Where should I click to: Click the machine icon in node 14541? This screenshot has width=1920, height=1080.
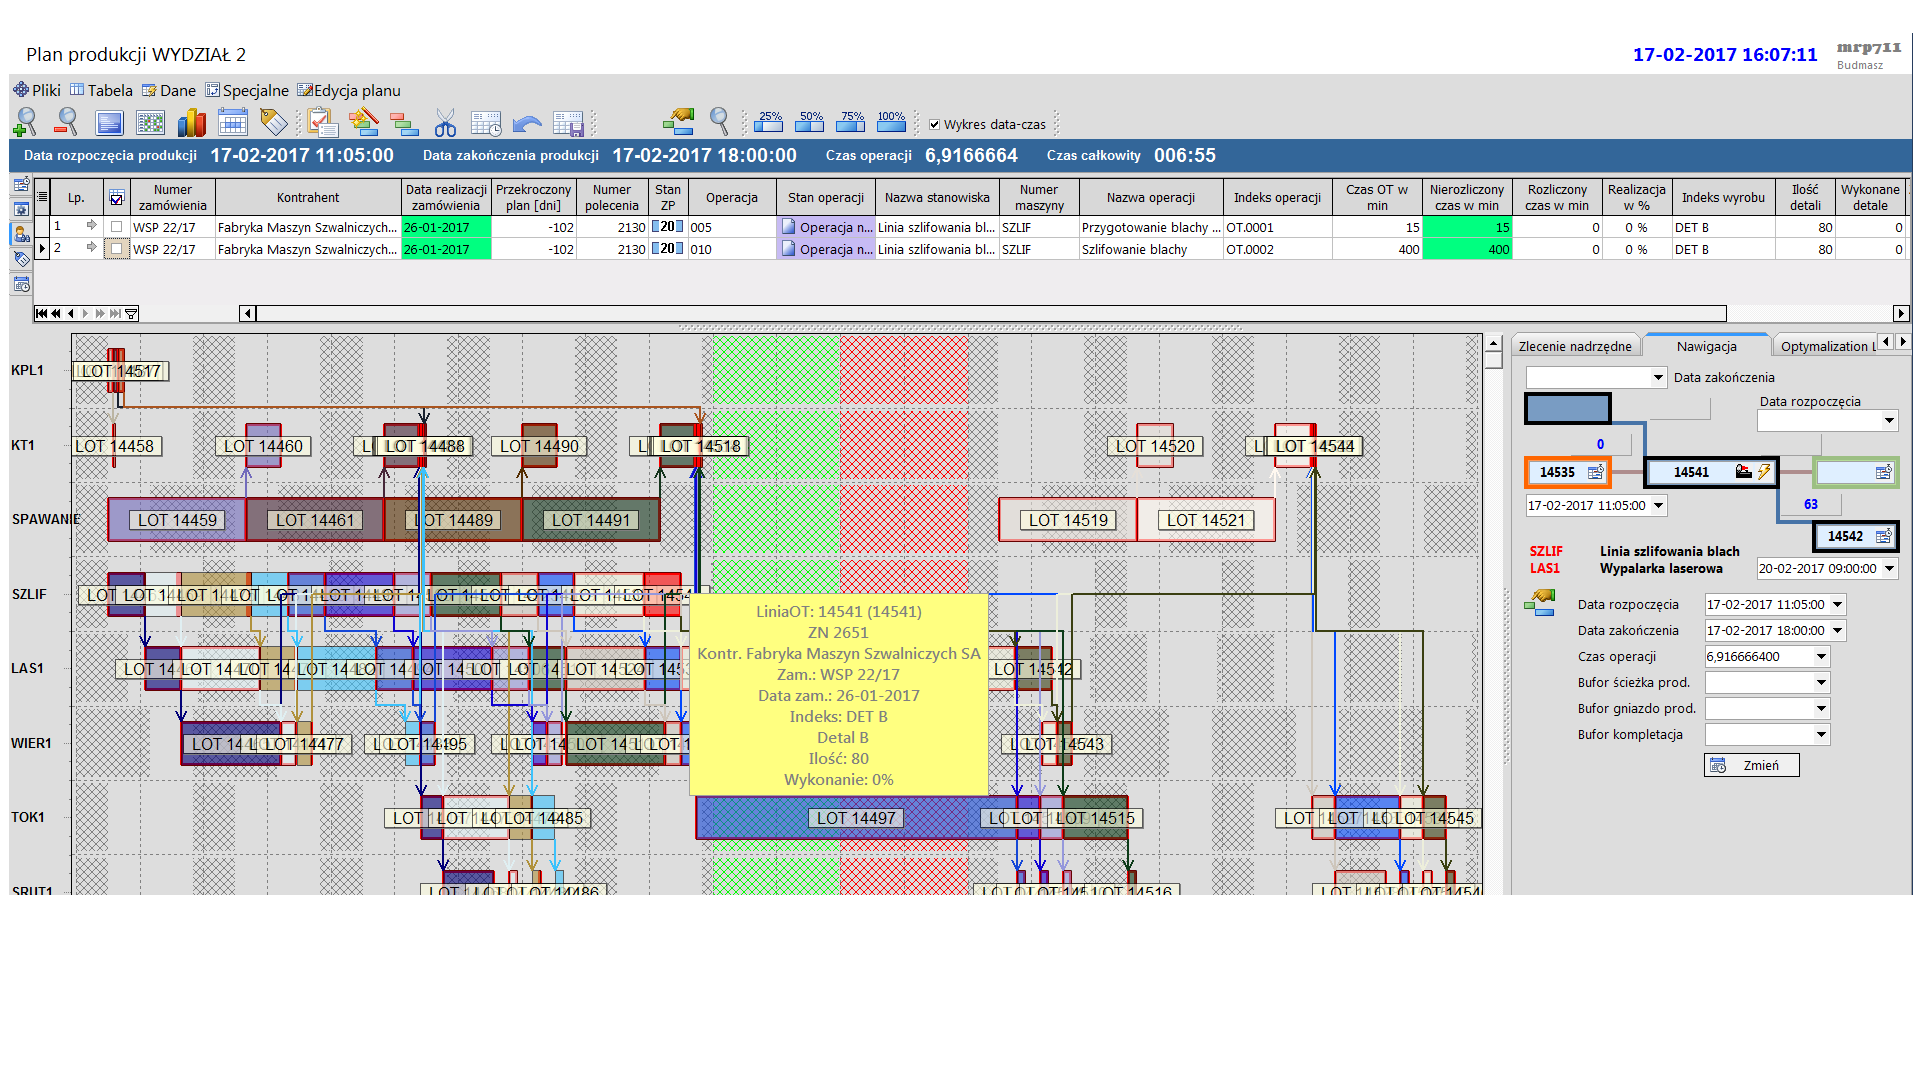[x=1743, y=472]
